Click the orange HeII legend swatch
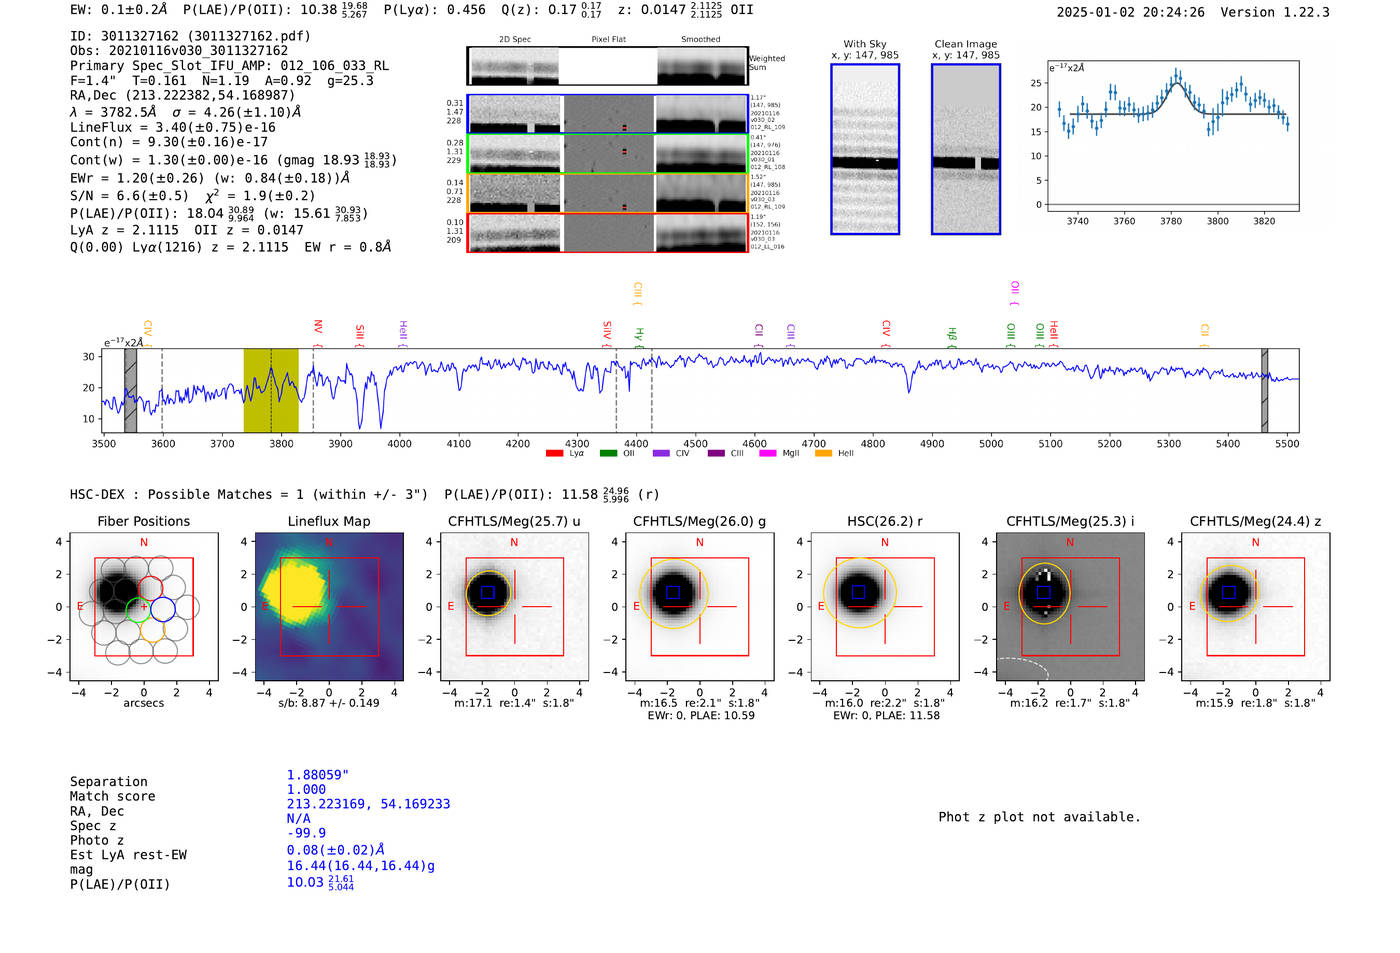 pos(823,454)
